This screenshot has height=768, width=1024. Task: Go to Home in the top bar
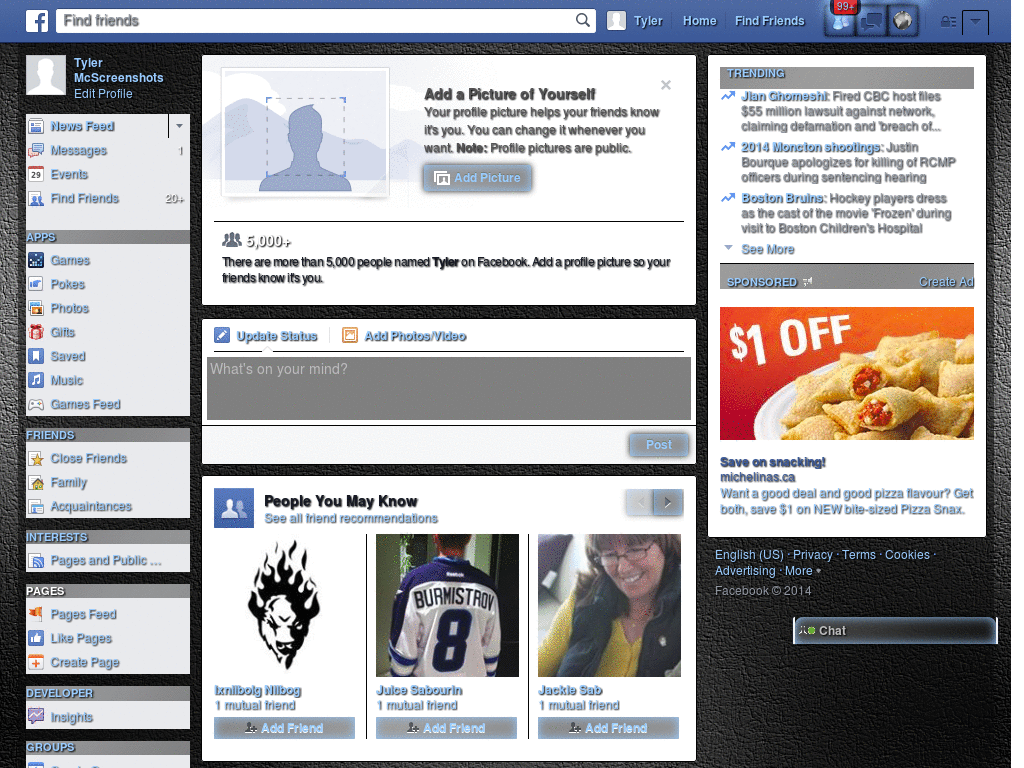click(x=699, y=21)
